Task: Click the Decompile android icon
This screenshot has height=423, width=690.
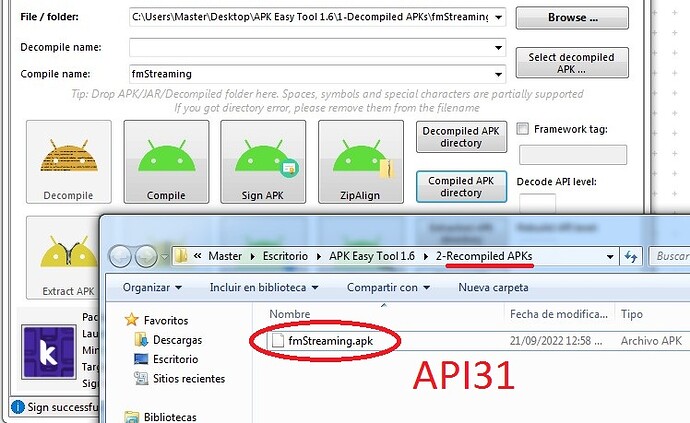Action: pyautogui.click(x=69, y=155)
